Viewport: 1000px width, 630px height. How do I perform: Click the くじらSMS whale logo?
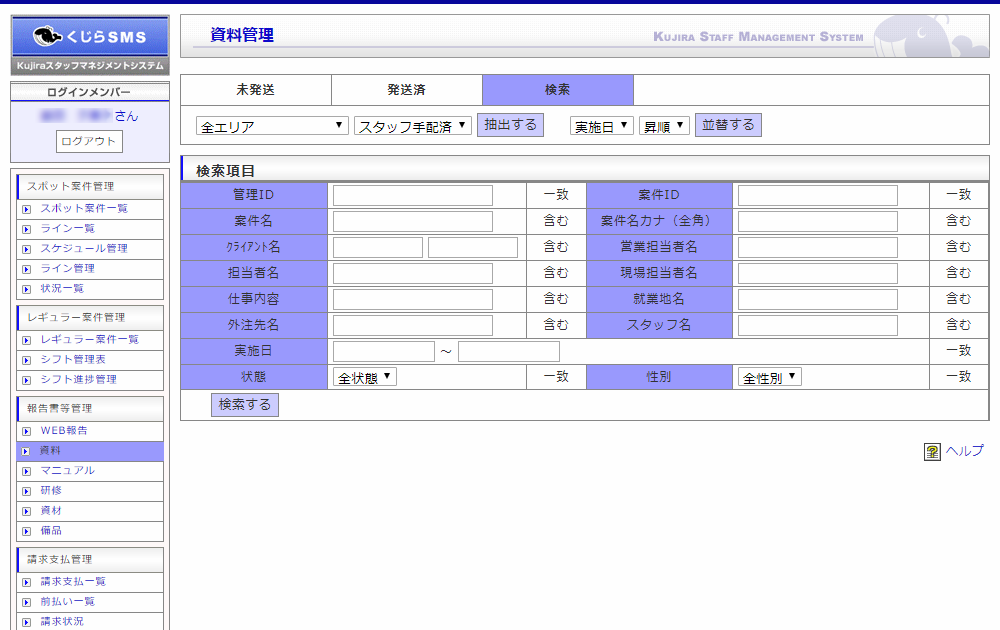pos(90,45)
